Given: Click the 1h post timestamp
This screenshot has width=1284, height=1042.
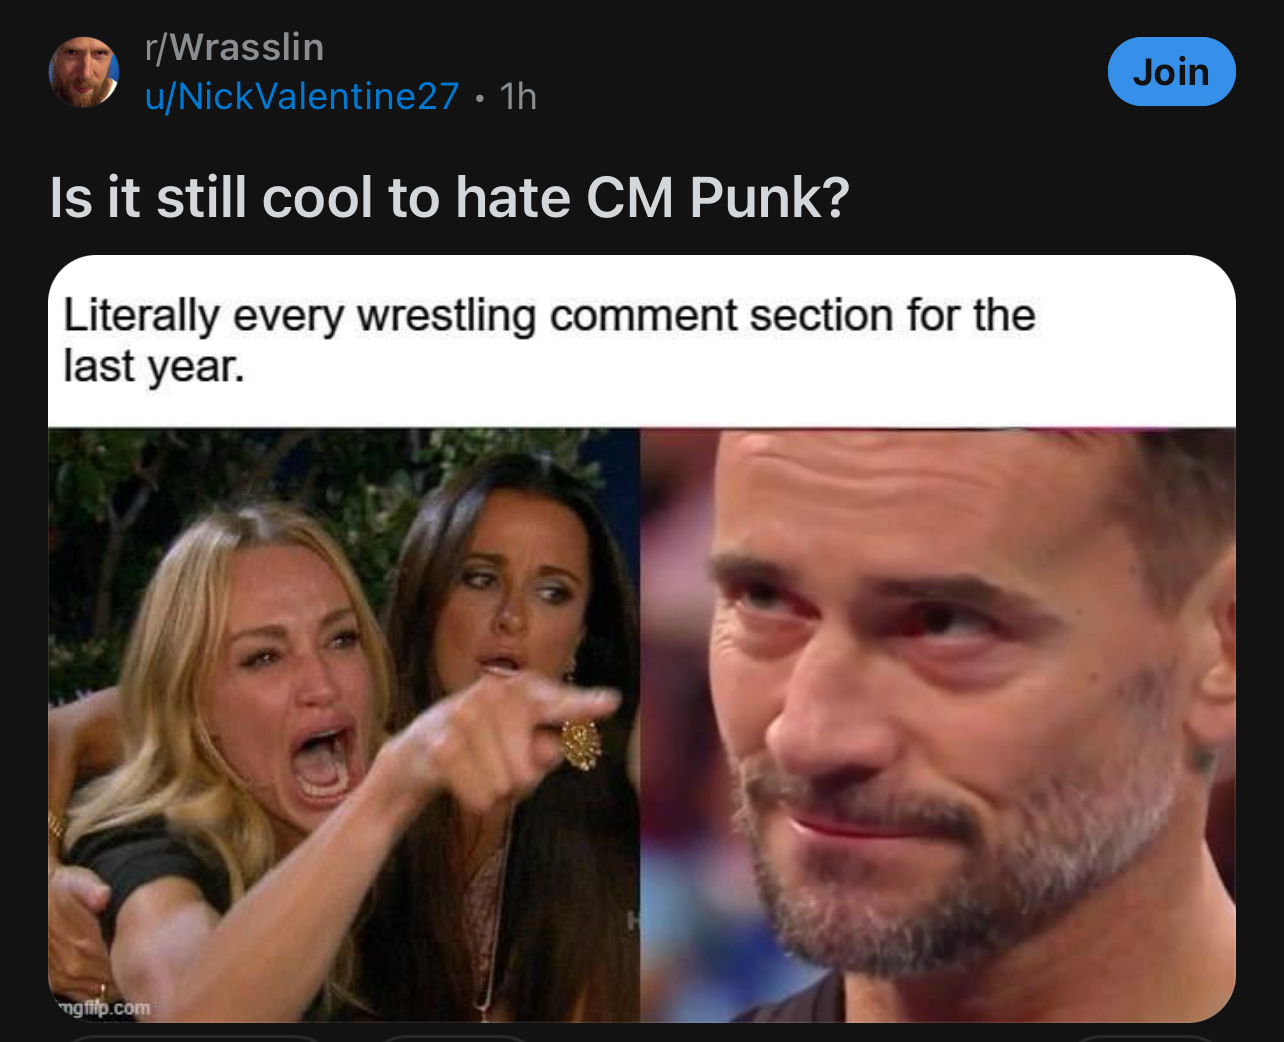Looking at the screenshot, I should click(518, 96).
